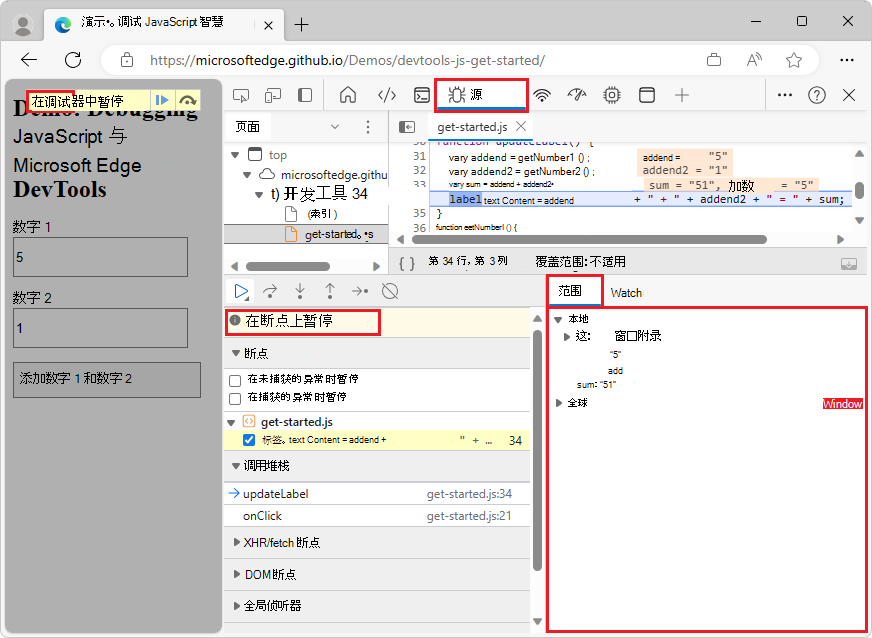Expand the 这: this object

(567, 337)
